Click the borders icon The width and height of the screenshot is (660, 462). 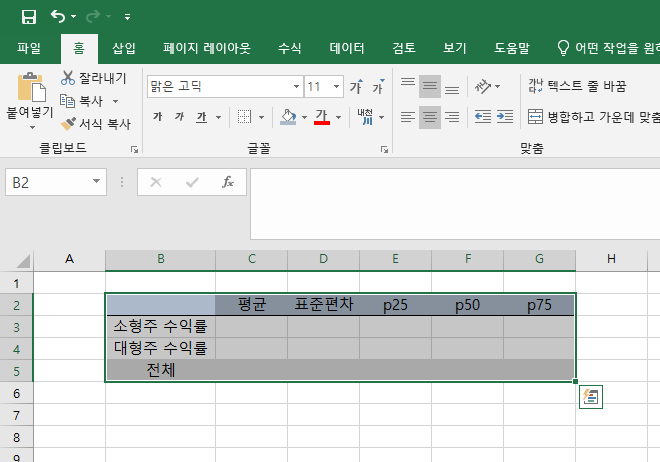[x=244, y=117]
